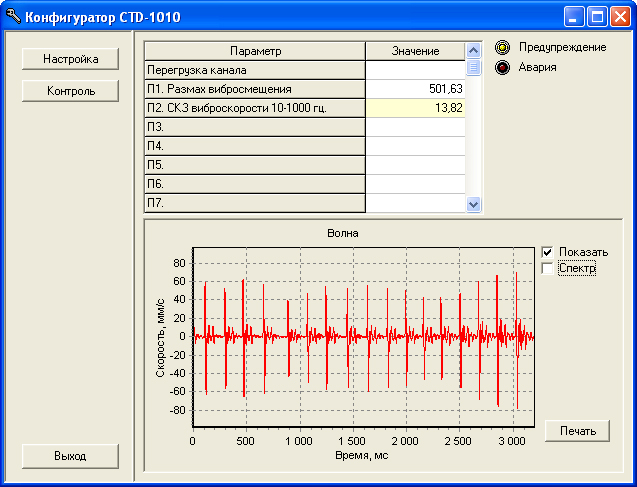Enable the Спектр checkbox
This screenshot has height=487, width=637.
(x=547, y=268)
